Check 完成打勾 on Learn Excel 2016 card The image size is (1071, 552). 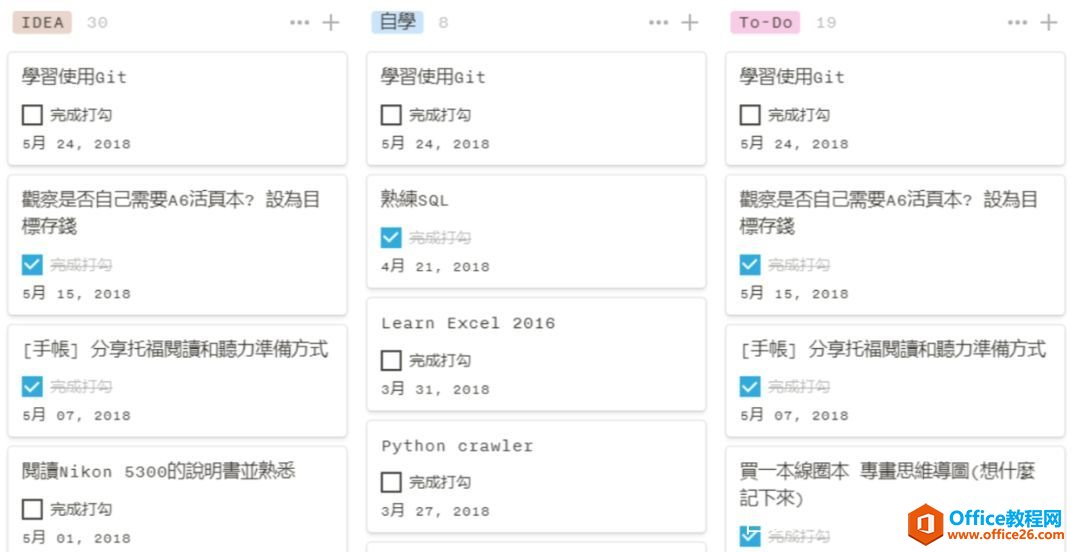[x=391, y=360]
